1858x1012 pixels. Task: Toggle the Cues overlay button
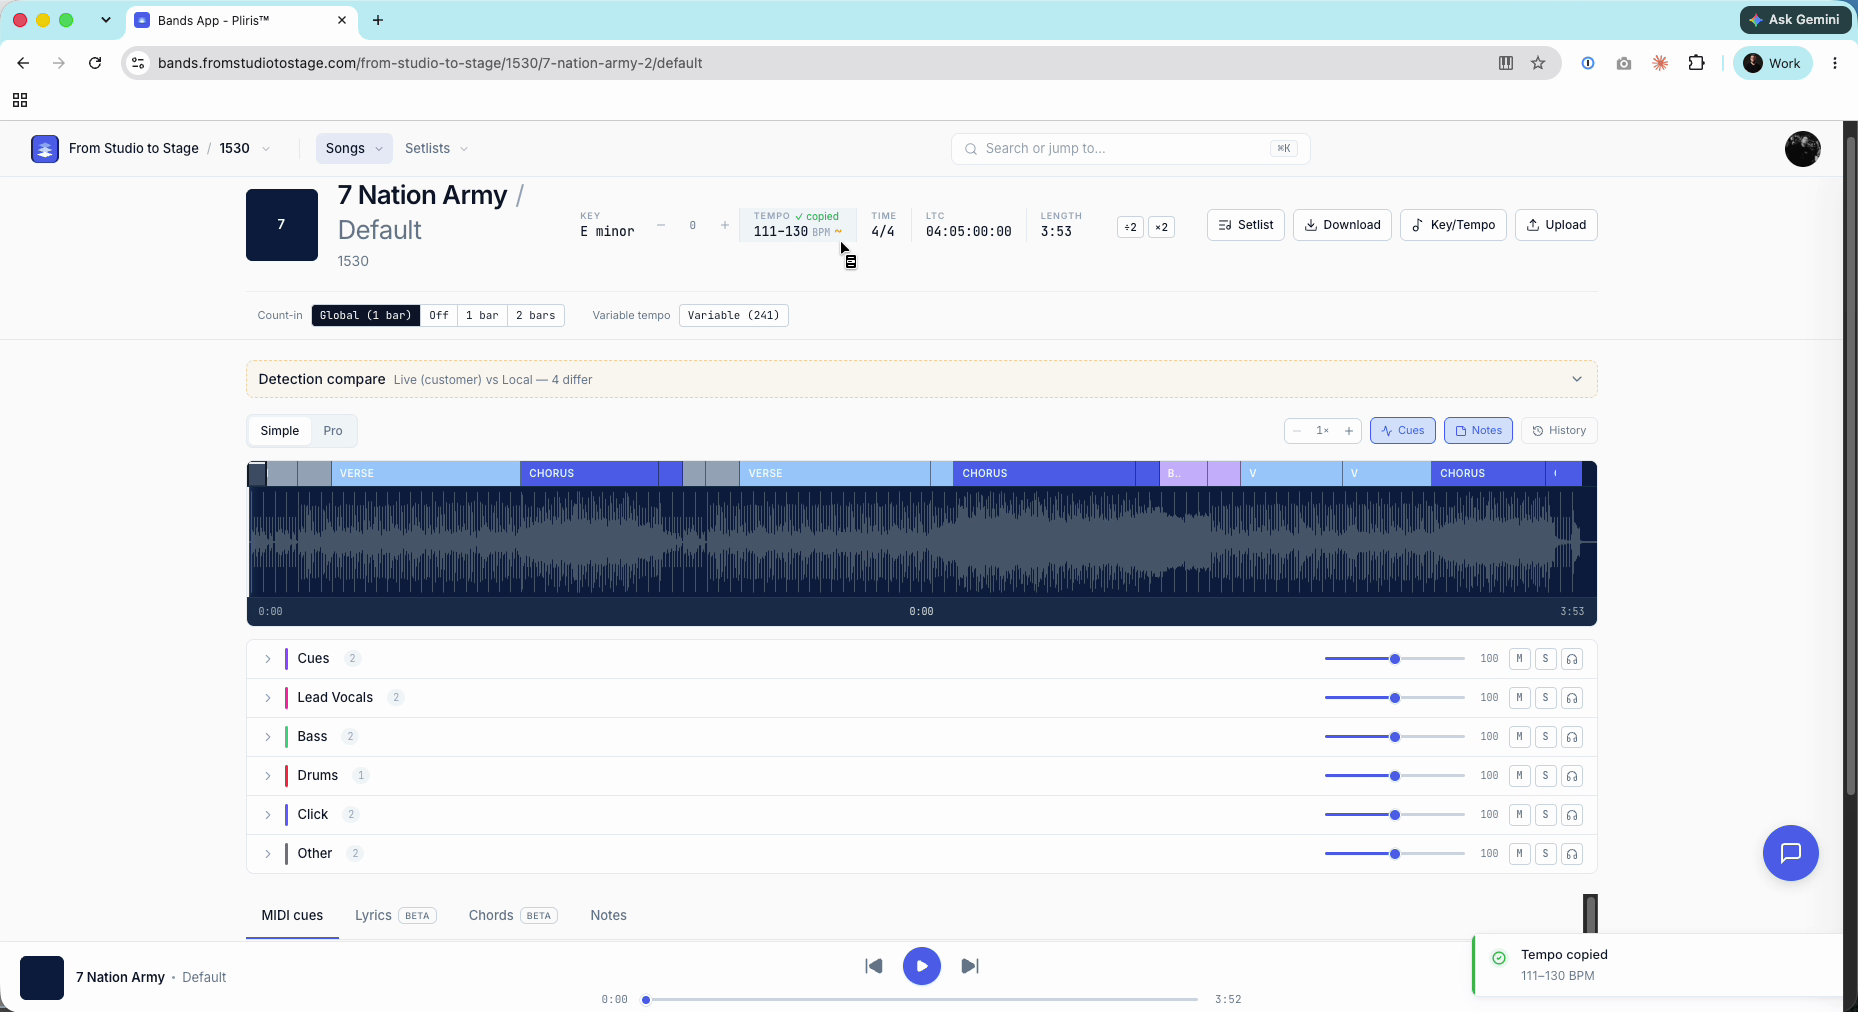coord(1403,431)
